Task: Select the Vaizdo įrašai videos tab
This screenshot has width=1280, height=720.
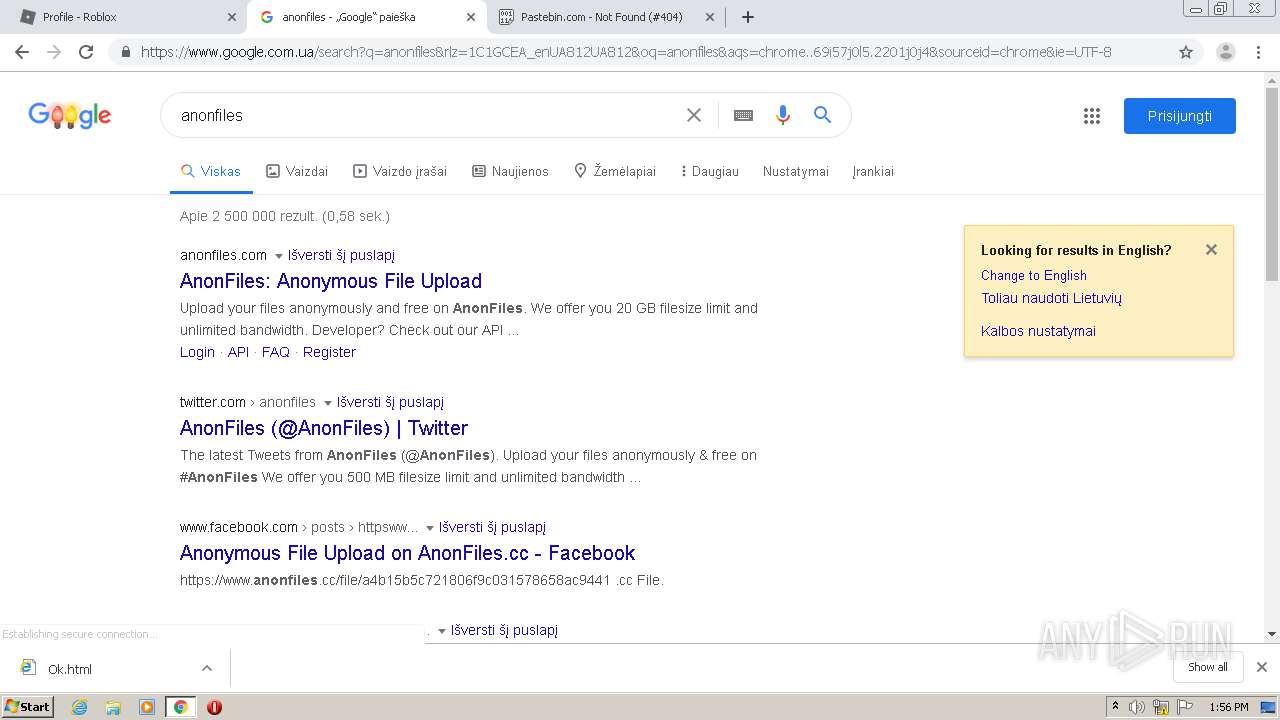Action: pos(400,171)
